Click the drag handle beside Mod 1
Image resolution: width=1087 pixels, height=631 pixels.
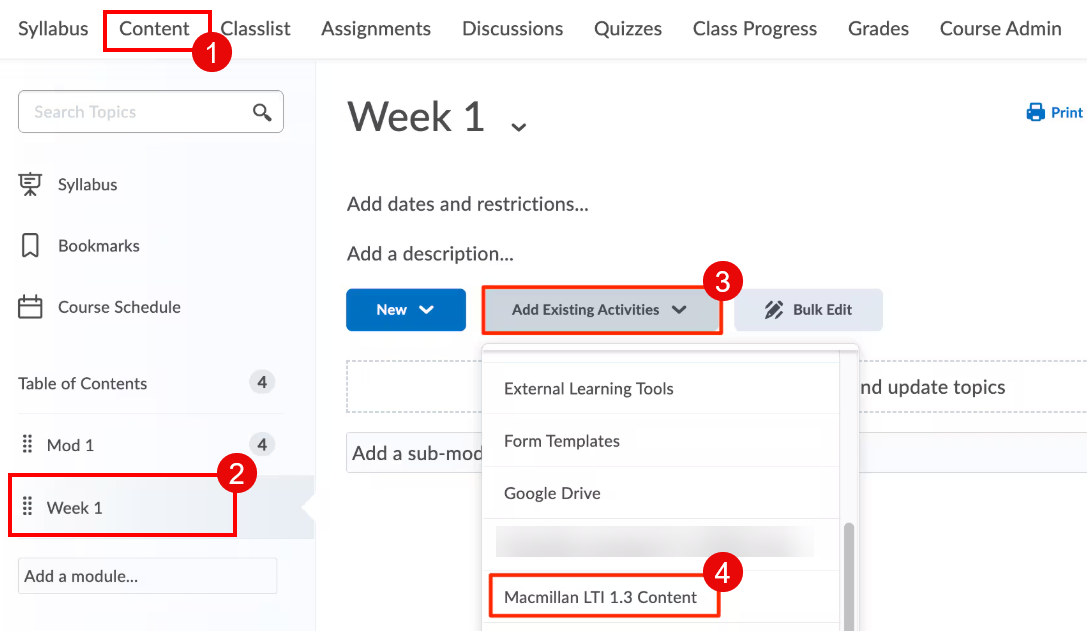pos(27,444)
